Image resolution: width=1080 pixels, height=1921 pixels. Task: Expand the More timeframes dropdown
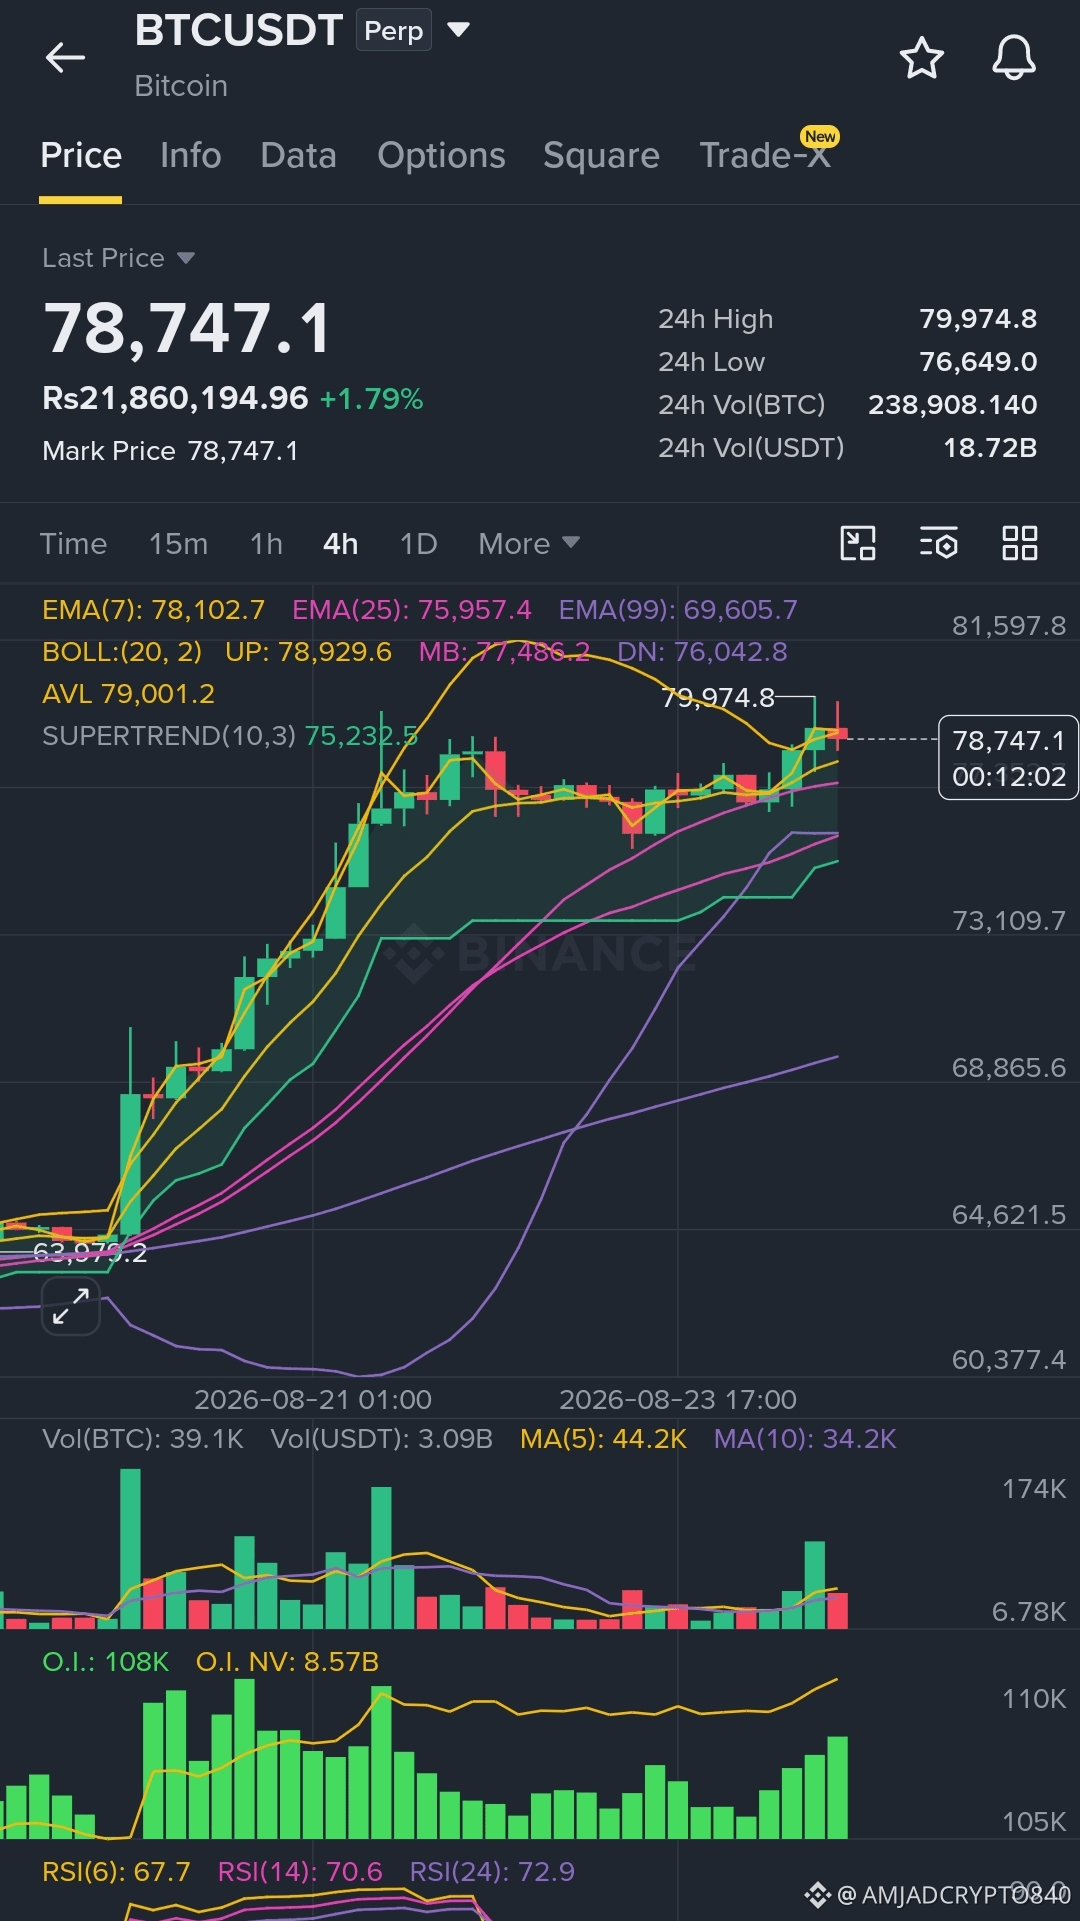pos(529,543)
